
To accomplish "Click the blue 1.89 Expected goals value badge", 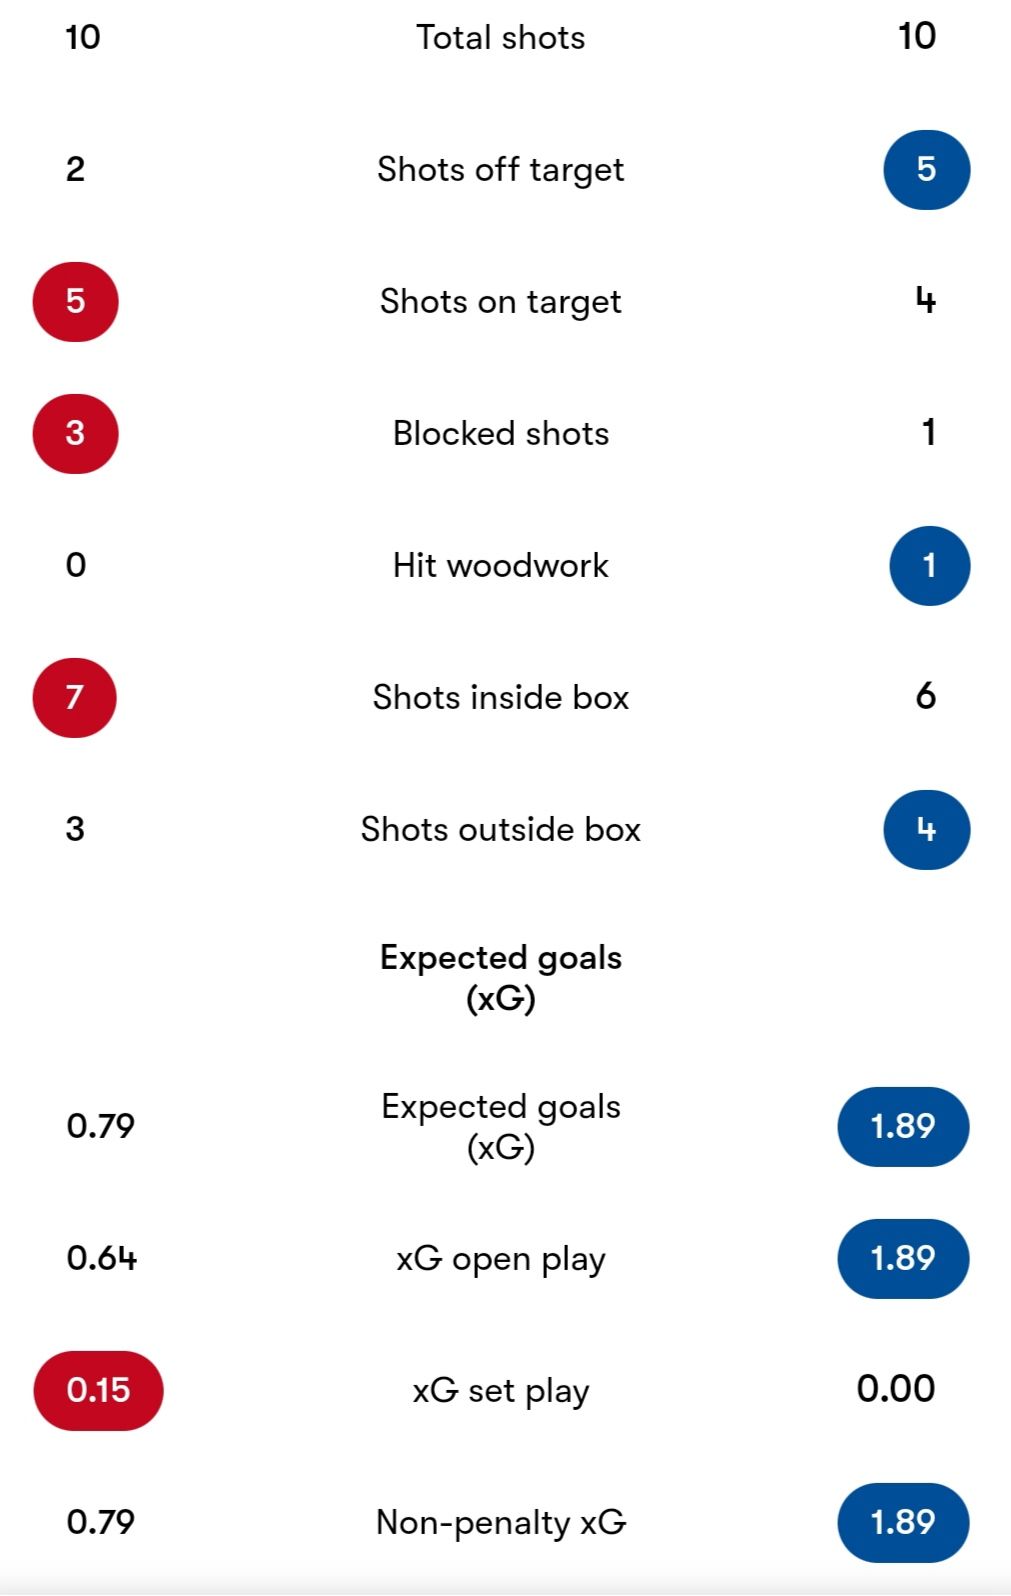I will click(903, 1126).
